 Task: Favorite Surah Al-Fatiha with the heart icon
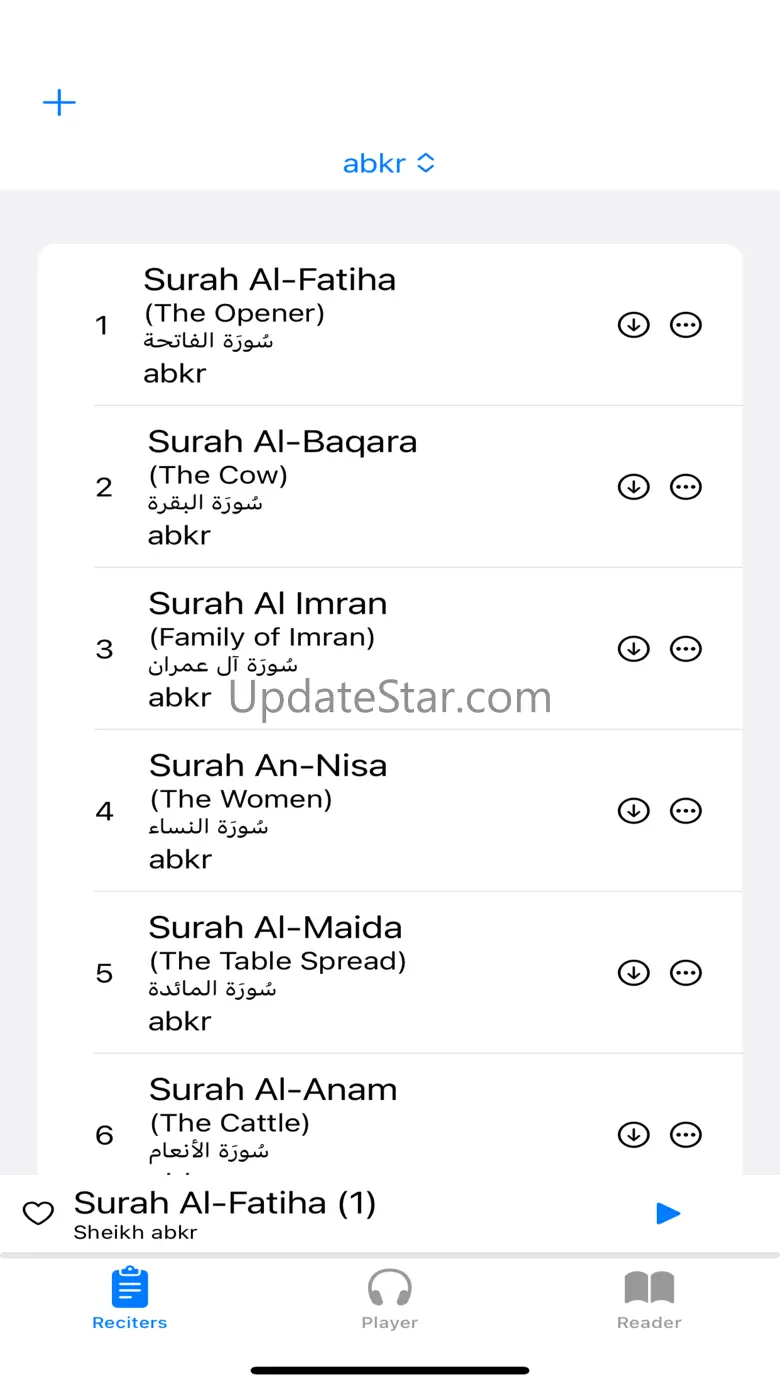(38, 1214)
